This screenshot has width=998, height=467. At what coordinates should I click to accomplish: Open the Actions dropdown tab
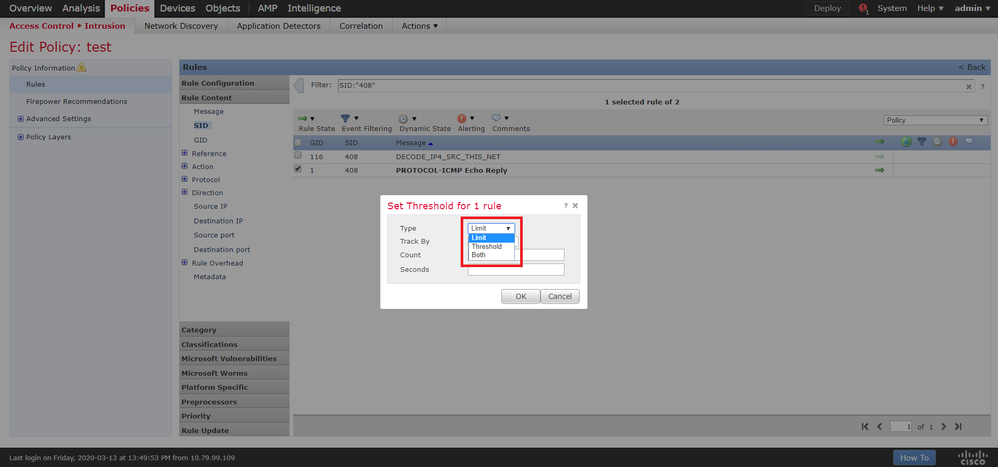coord(419,26)
